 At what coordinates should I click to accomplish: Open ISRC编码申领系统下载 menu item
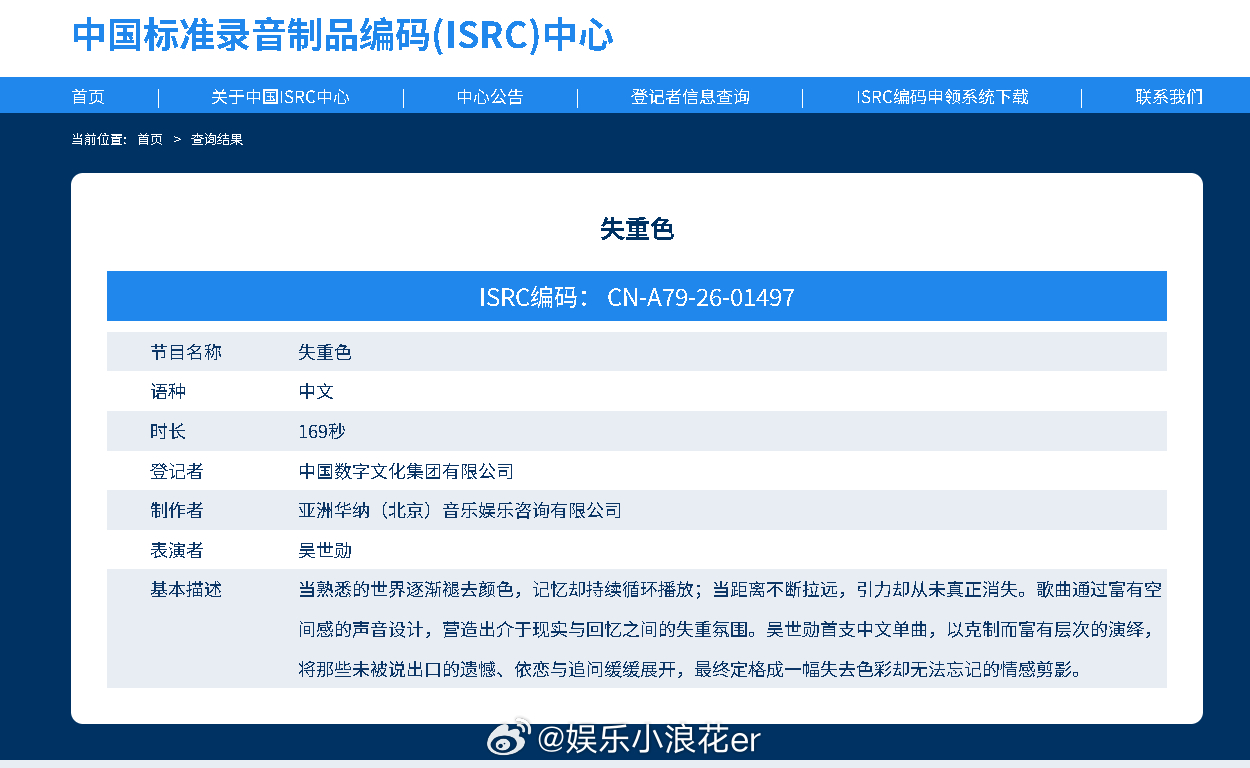[942, 97]
